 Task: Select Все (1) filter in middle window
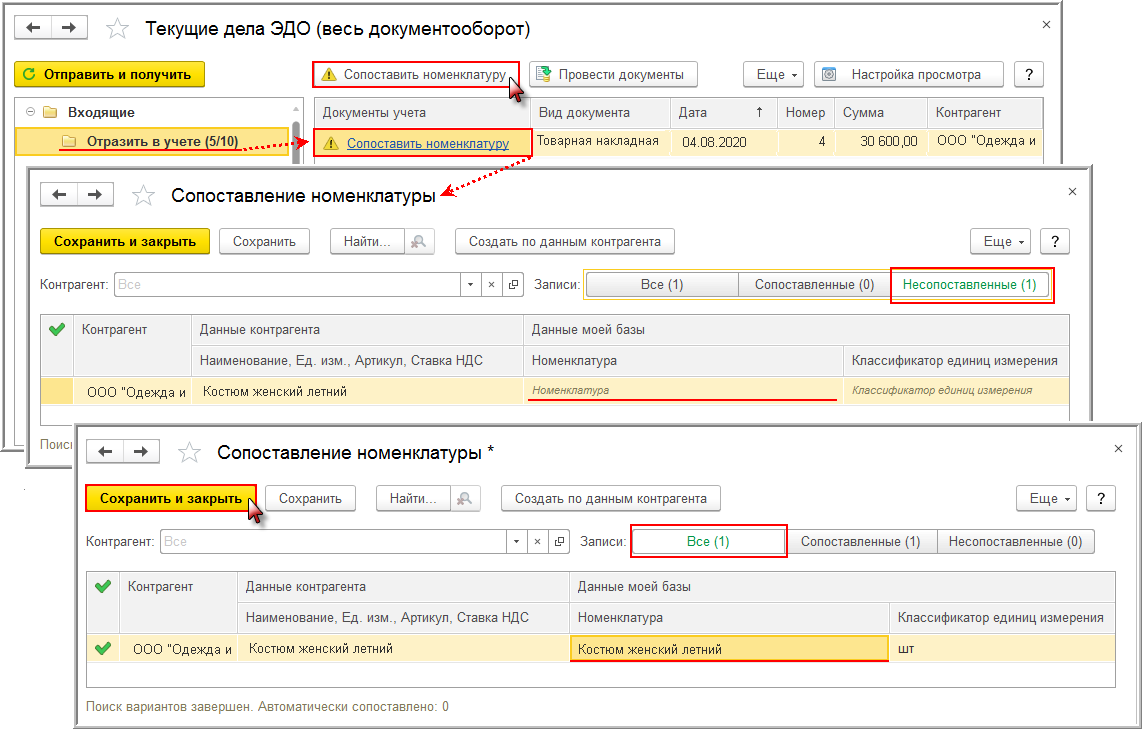662,285
